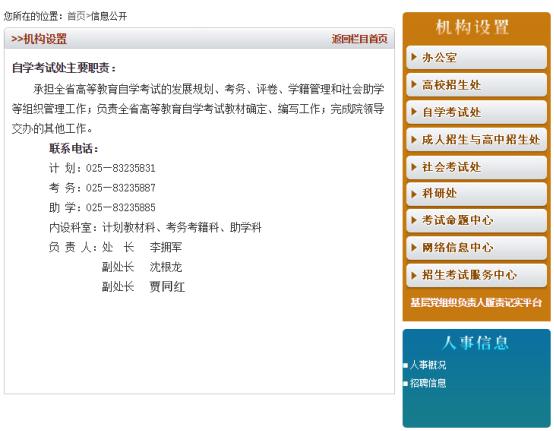554x431 pixels.
Task: Click the arrow icon beside 办公室
Action: click(414, 57)
